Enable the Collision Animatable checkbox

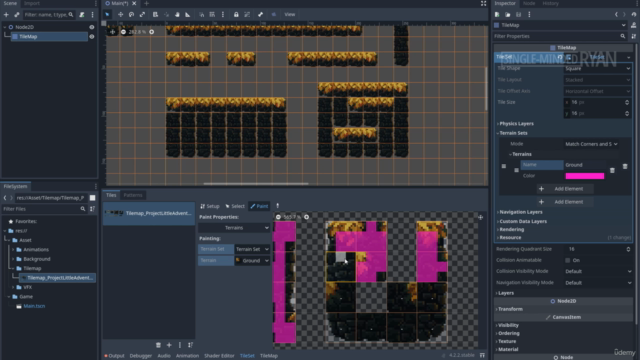[568, 260]
